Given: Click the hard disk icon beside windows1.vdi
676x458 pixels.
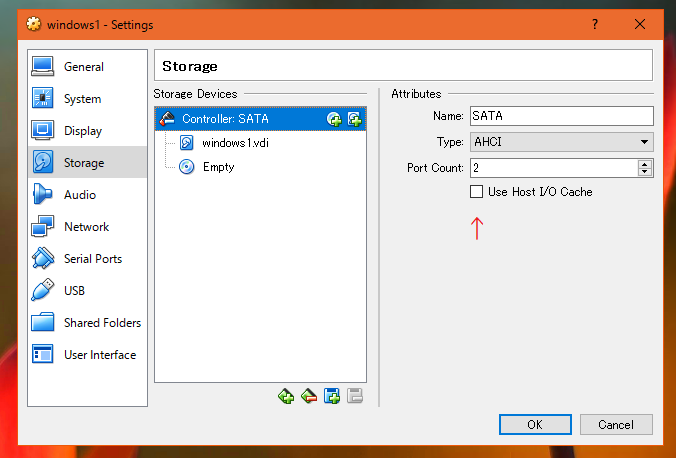Looking at the screenshot, I should (x=187, y=143).
